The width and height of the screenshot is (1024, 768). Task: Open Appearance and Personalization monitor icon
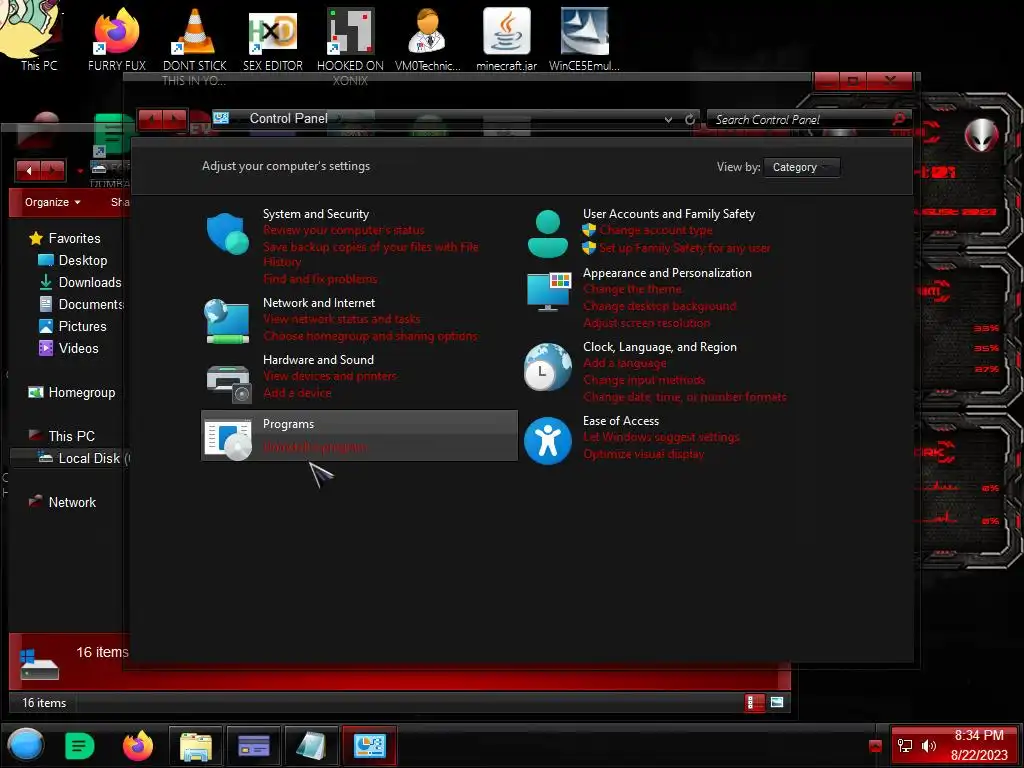[x=549, y=292]
